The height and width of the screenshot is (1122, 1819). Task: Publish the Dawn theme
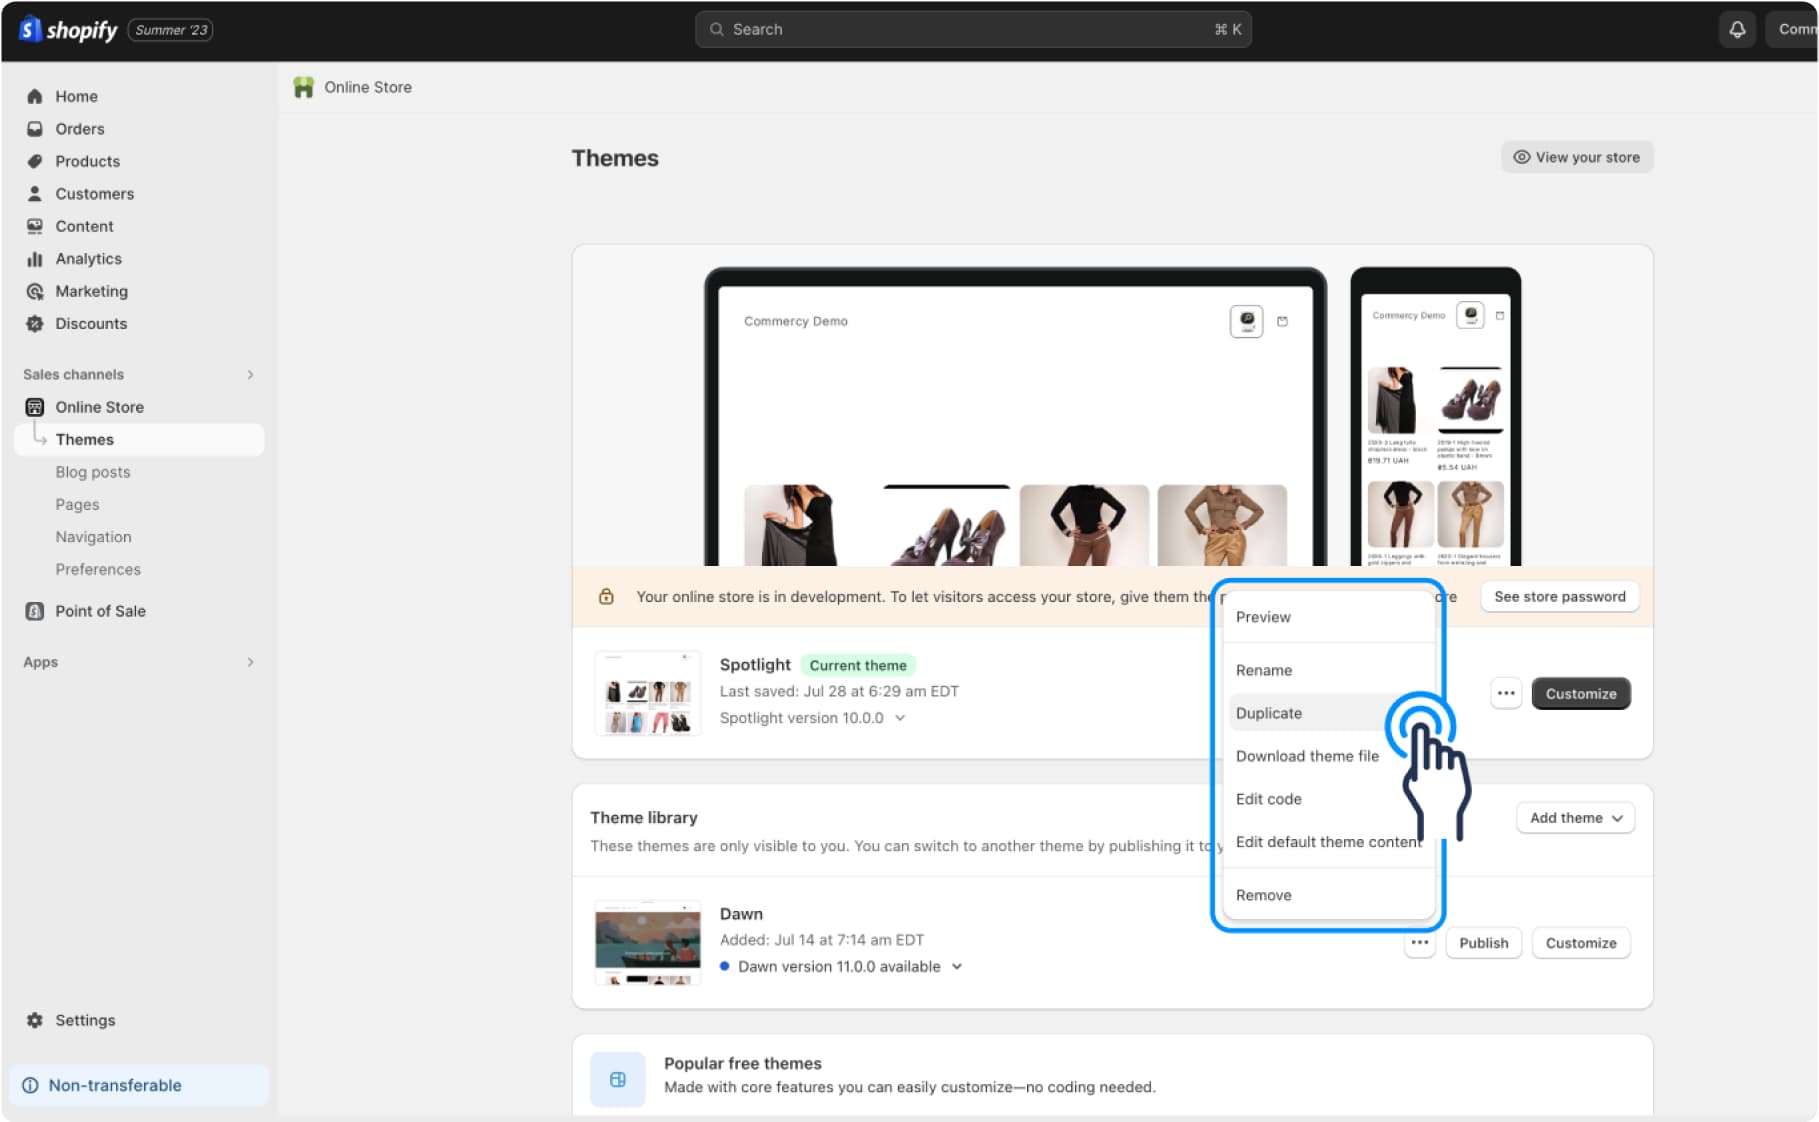point(1483,942)
